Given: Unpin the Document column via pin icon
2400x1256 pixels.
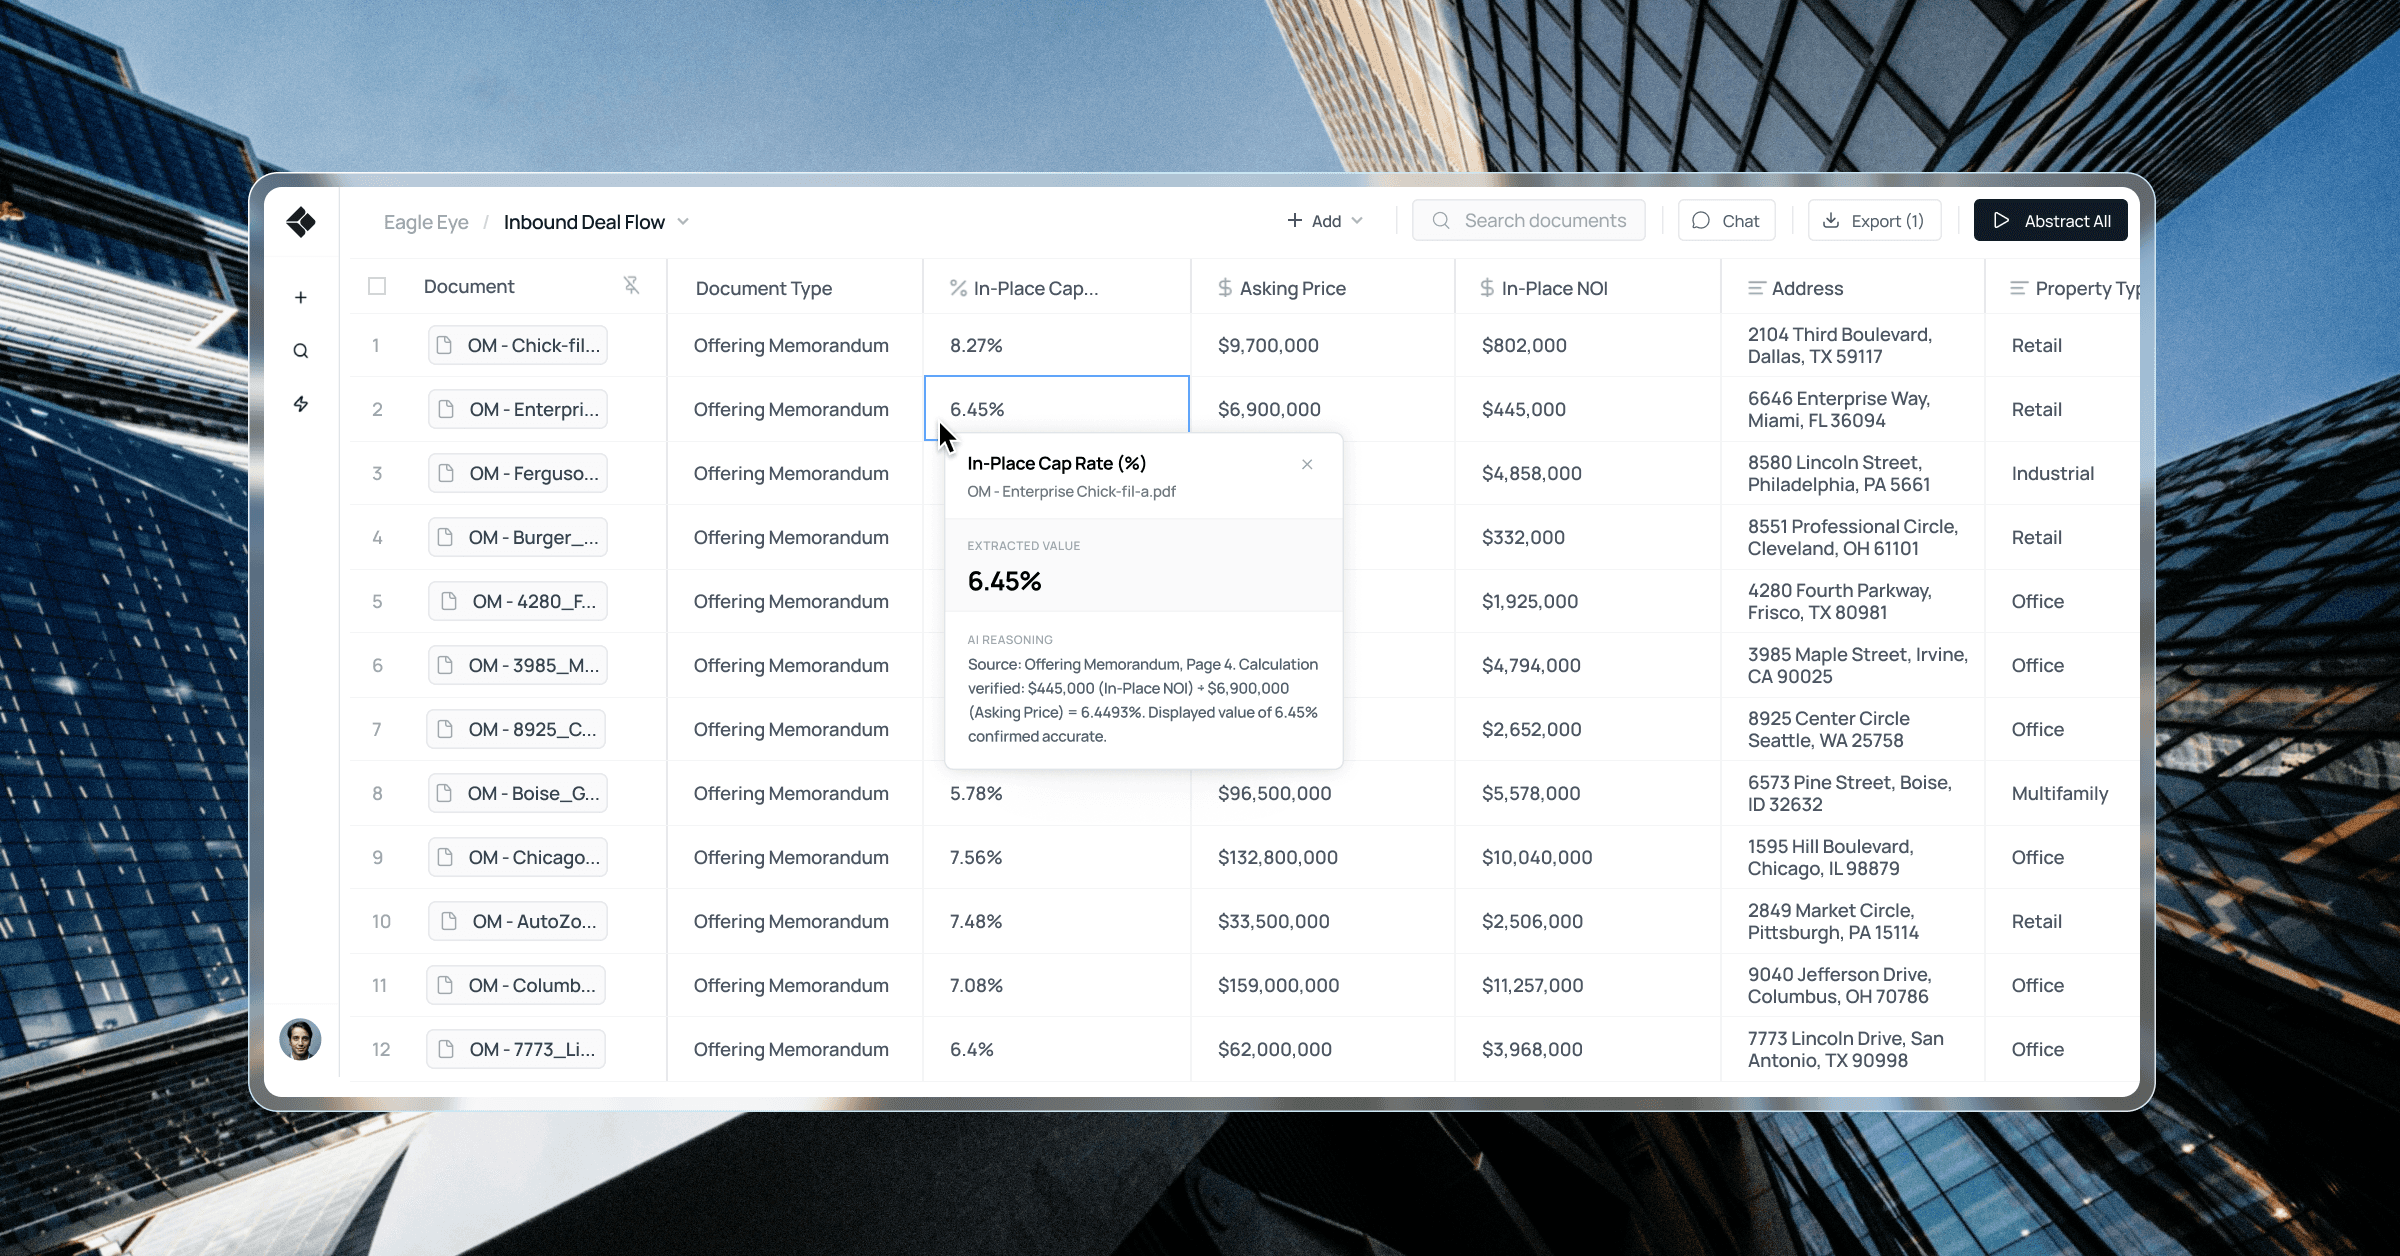Looking at the screenshot, I should pos(631,286).
